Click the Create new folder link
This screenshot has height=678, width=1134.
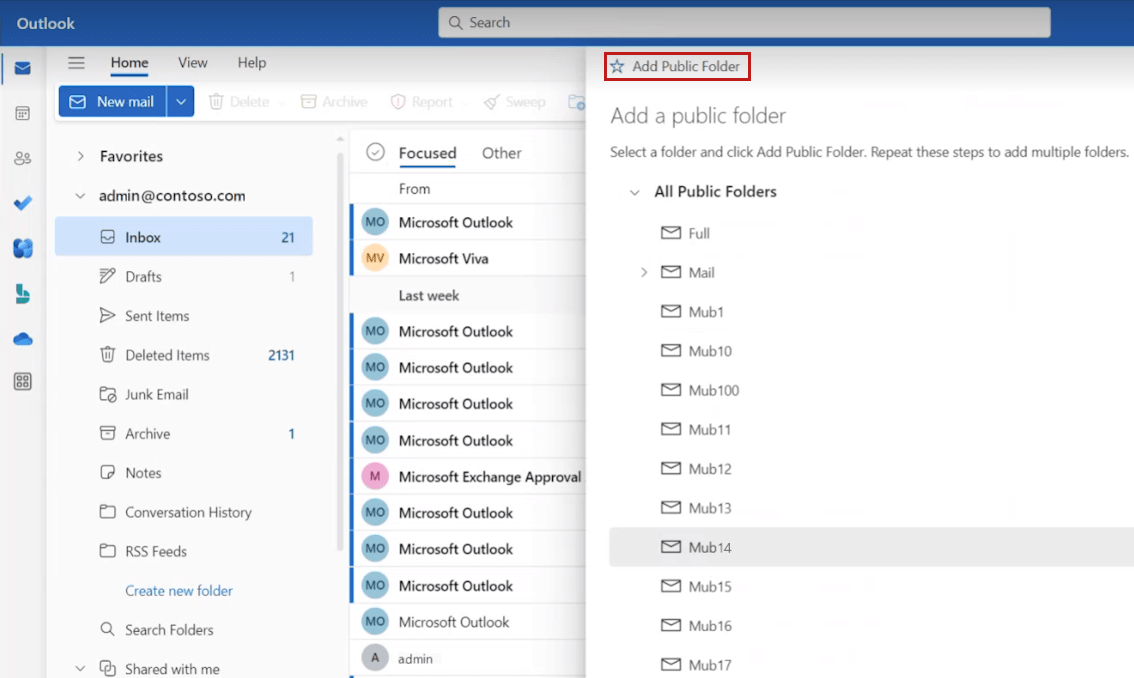pos(179,590)
